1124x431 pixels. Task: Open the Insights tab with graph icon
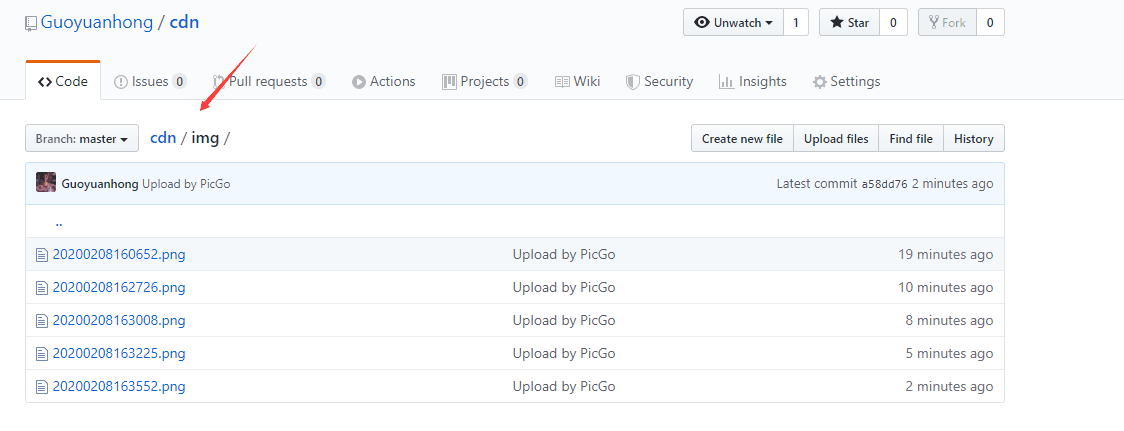[x=752, y=82]
